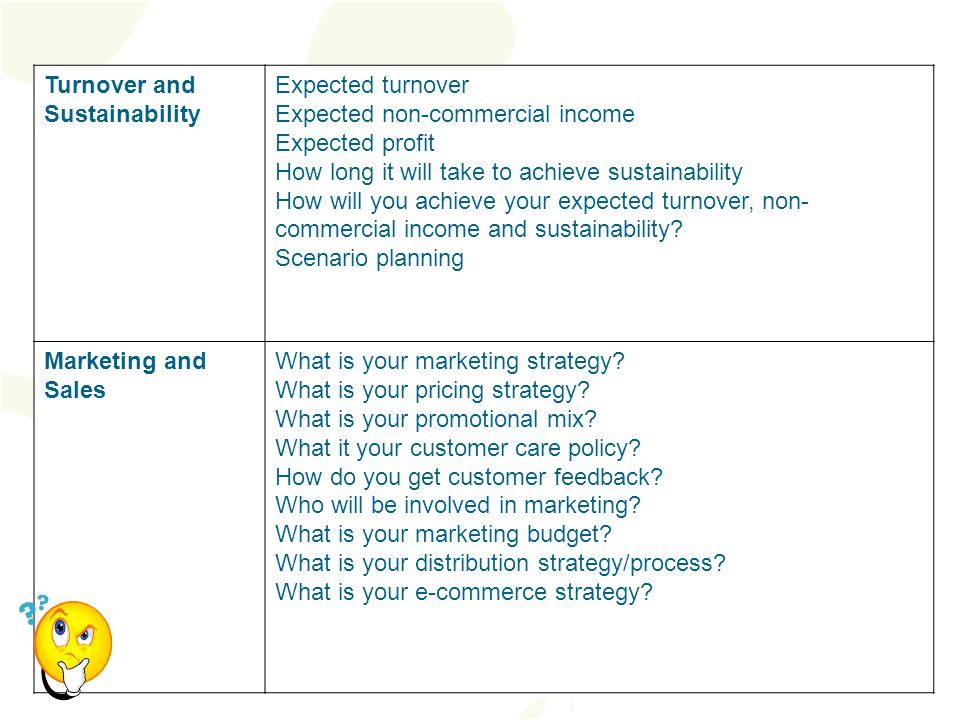
Task: Select What is your marketing strategy question
Action: (449, 361)
